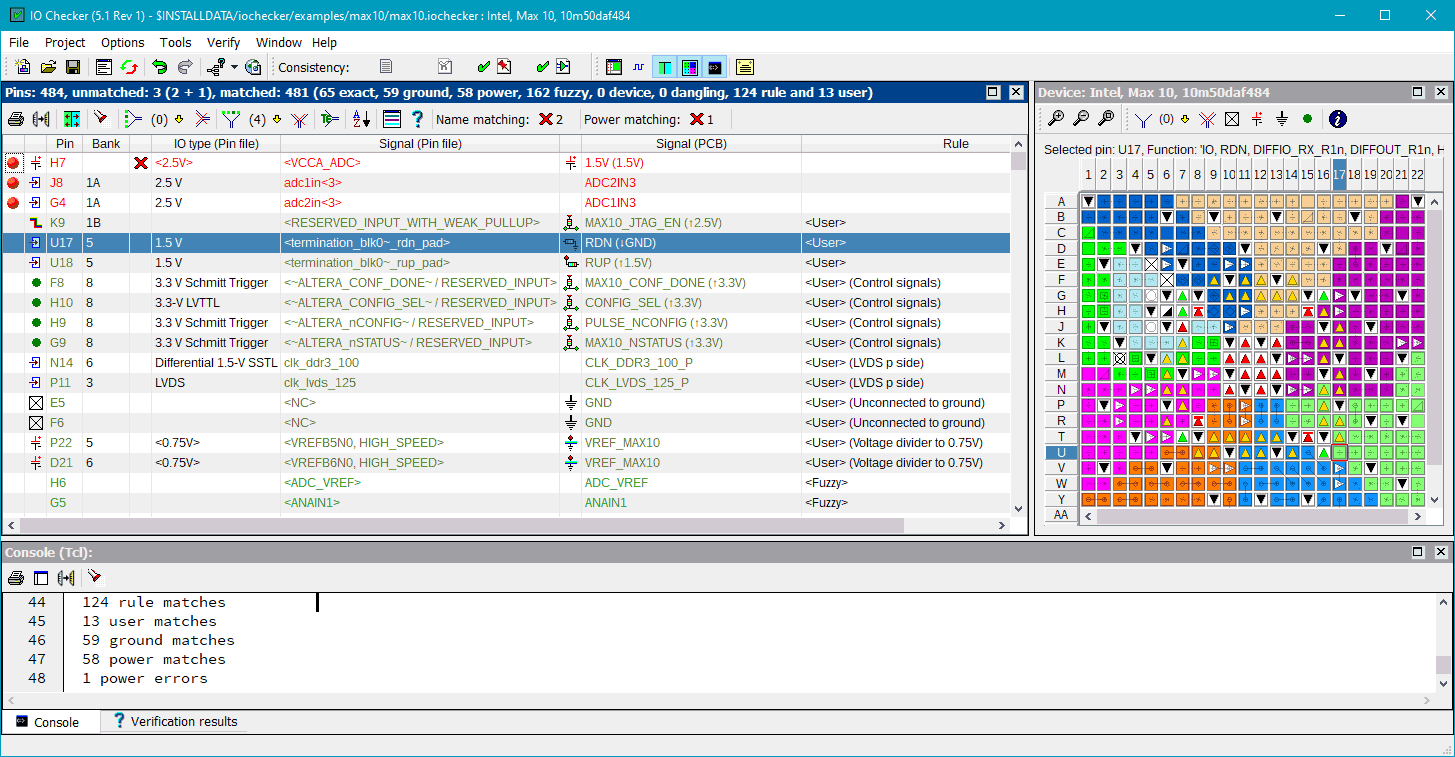Switch to the Verification results tab
This screenshot has width=1455, height=757.
[175, 721]
